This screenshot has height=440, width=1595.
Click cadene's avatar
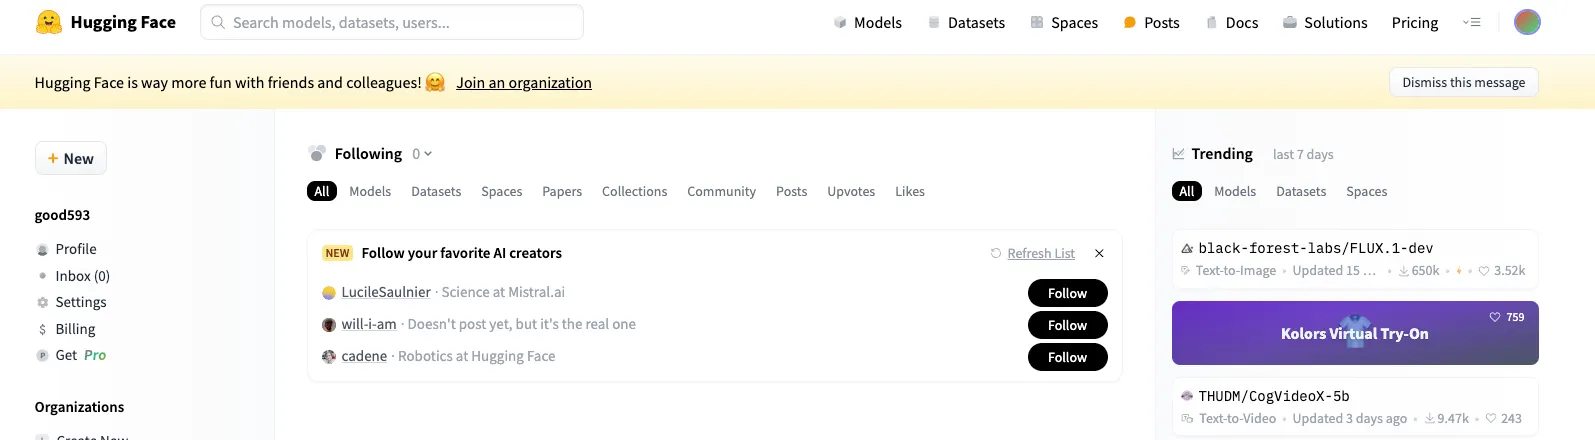click(x=329, y=357)
